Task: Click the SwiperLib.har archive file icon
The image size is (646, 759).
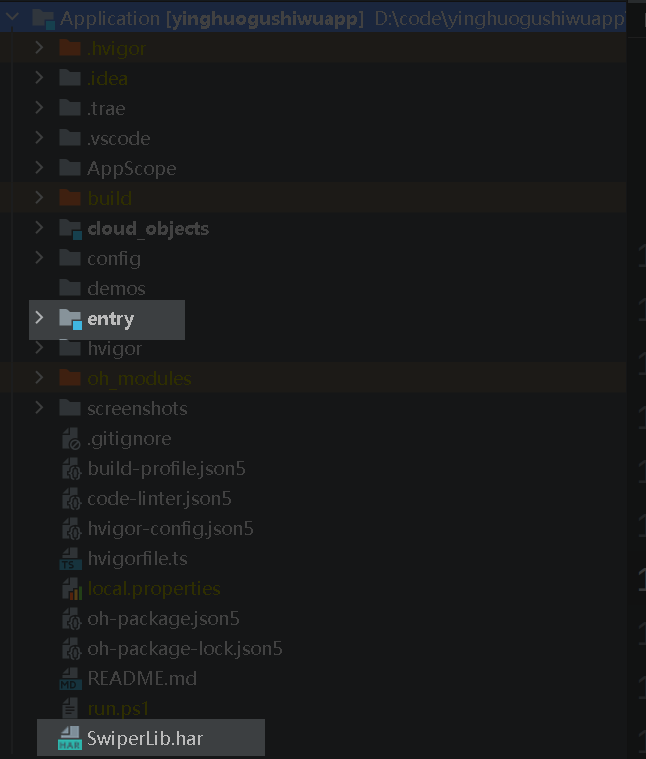Action: coord(69,739)
